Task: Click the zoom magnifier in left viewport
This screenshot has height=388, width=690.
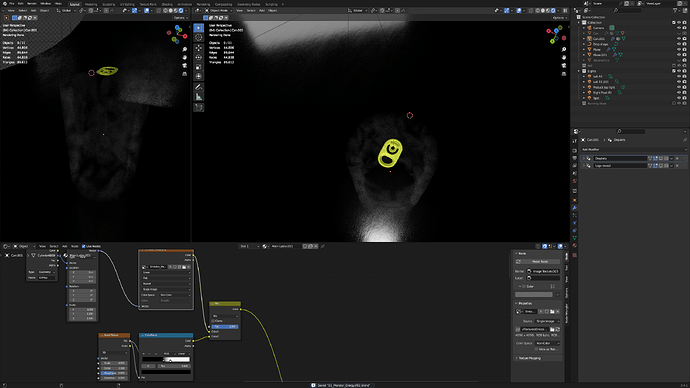Action: pos(185,50)
